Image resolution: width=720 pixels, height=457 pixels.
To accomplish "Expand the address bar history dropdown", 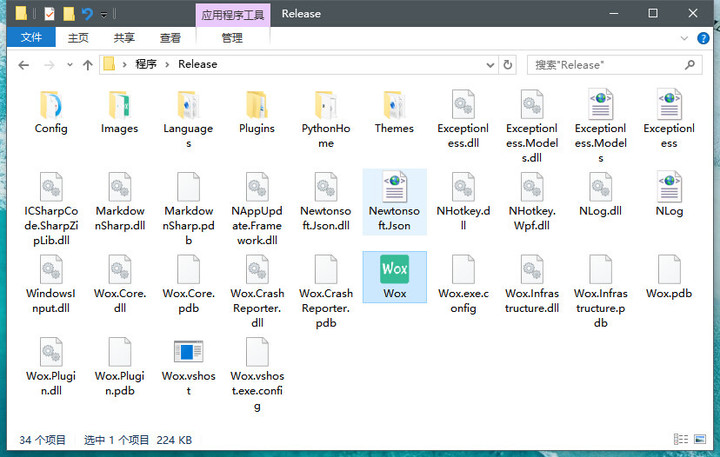I will pos(490,65).
